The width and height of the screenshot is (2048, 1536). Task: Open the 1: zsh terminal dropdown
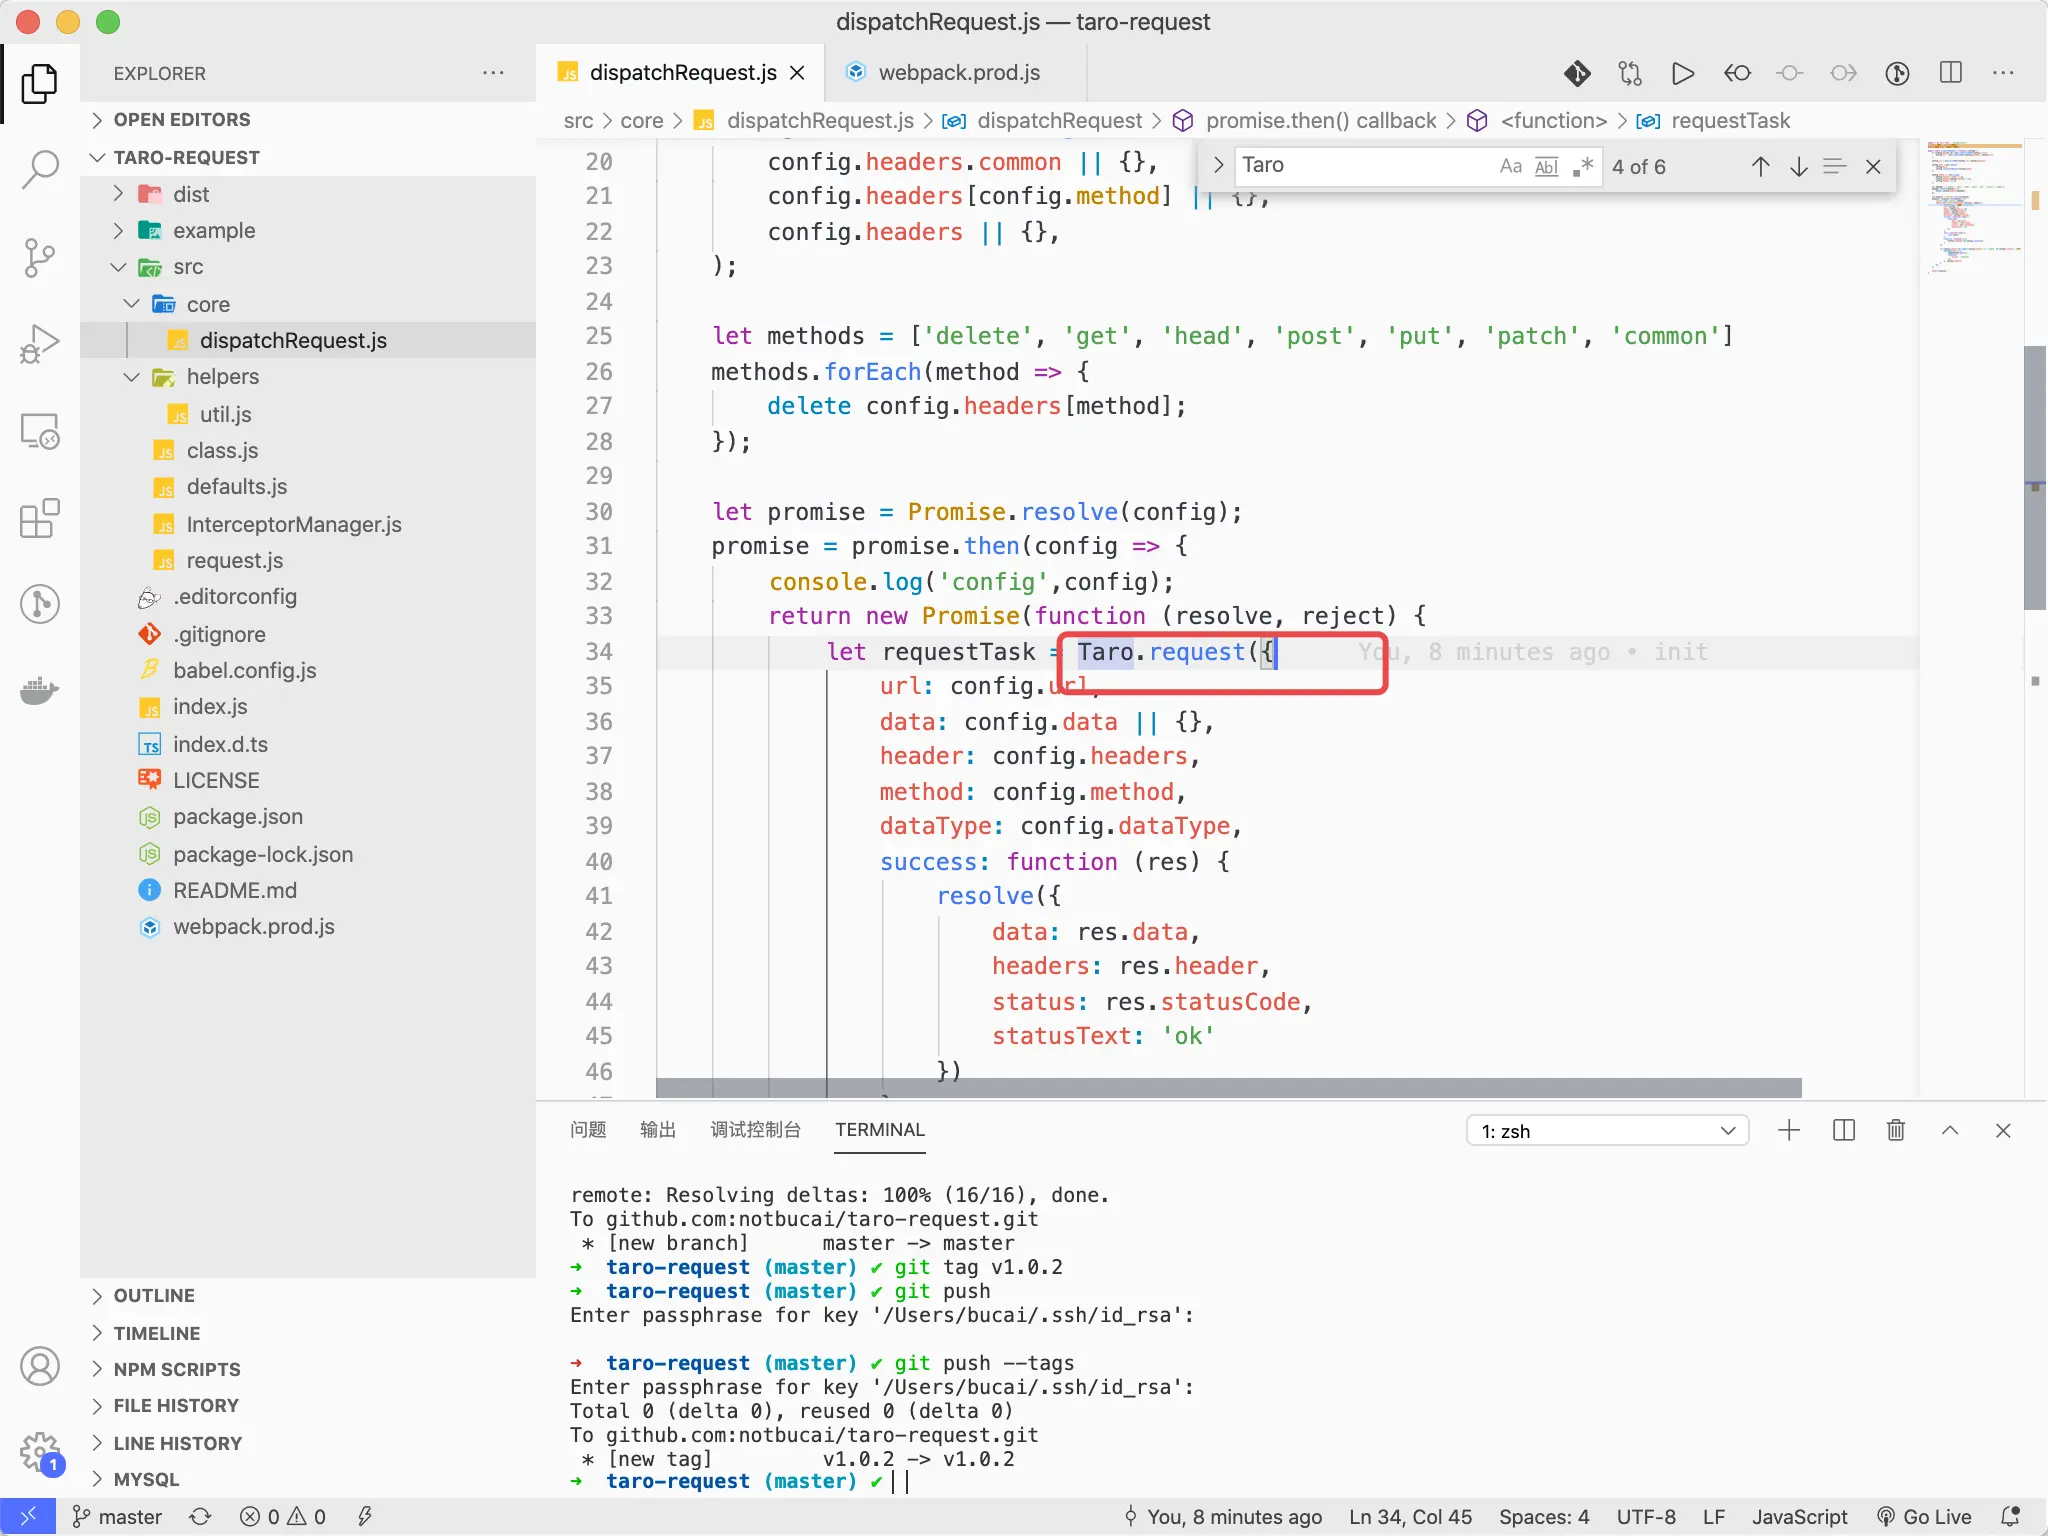coord(1607,1131)
